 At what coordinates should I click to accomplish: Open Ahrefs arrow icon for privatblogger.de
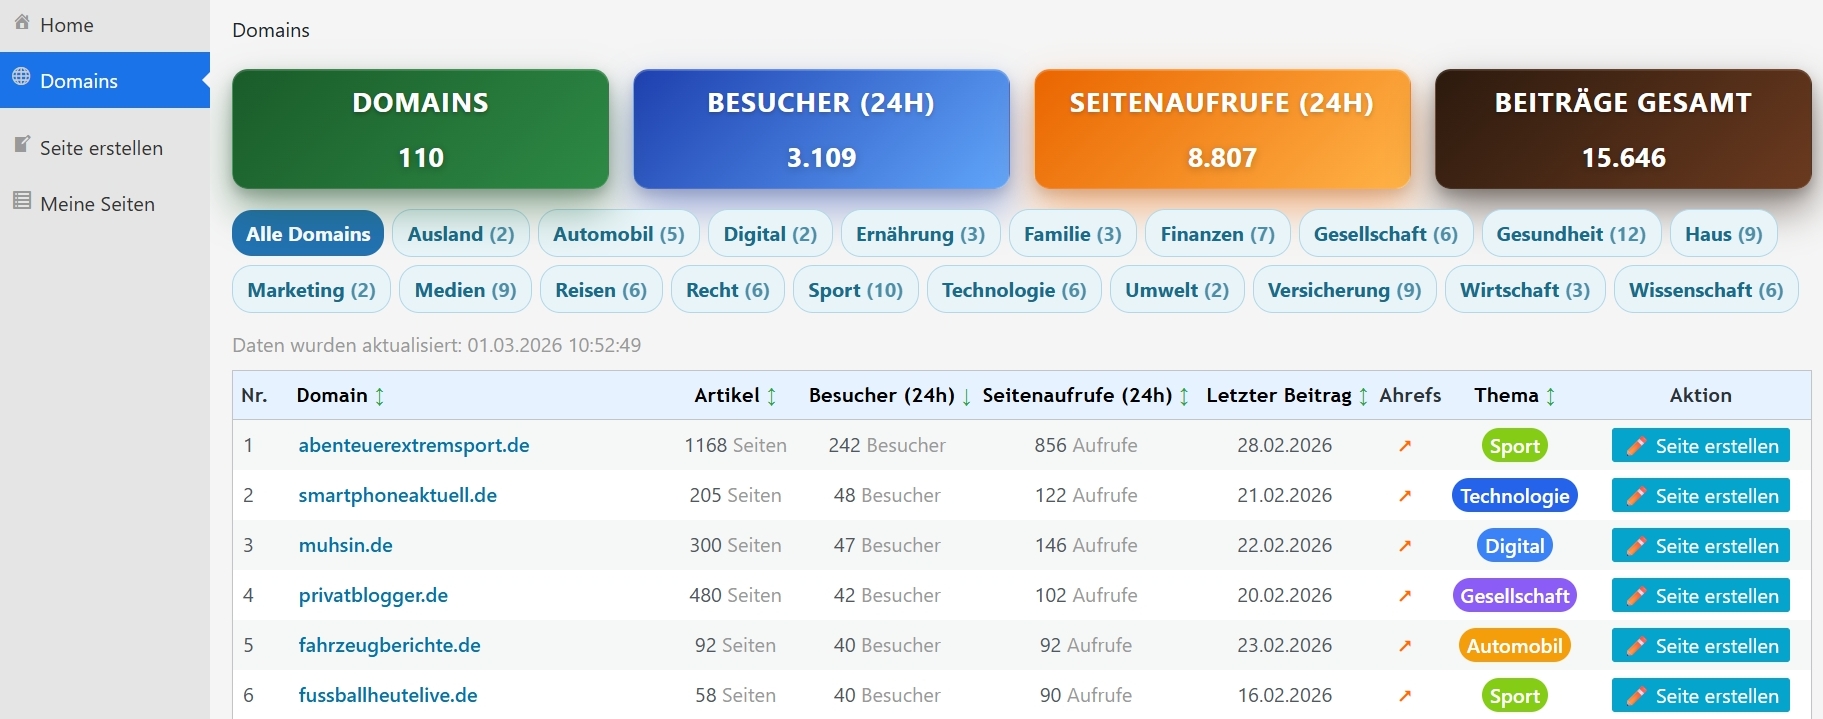click(x=1405, y=596)
